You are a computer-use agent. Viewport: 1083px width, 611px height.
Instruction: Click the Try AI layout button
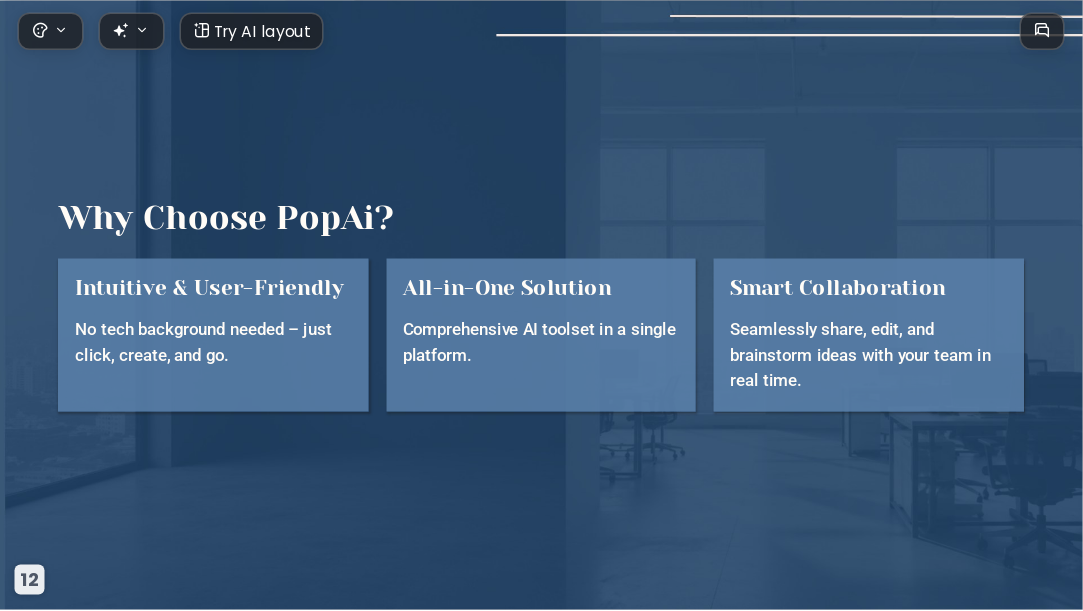251,31
